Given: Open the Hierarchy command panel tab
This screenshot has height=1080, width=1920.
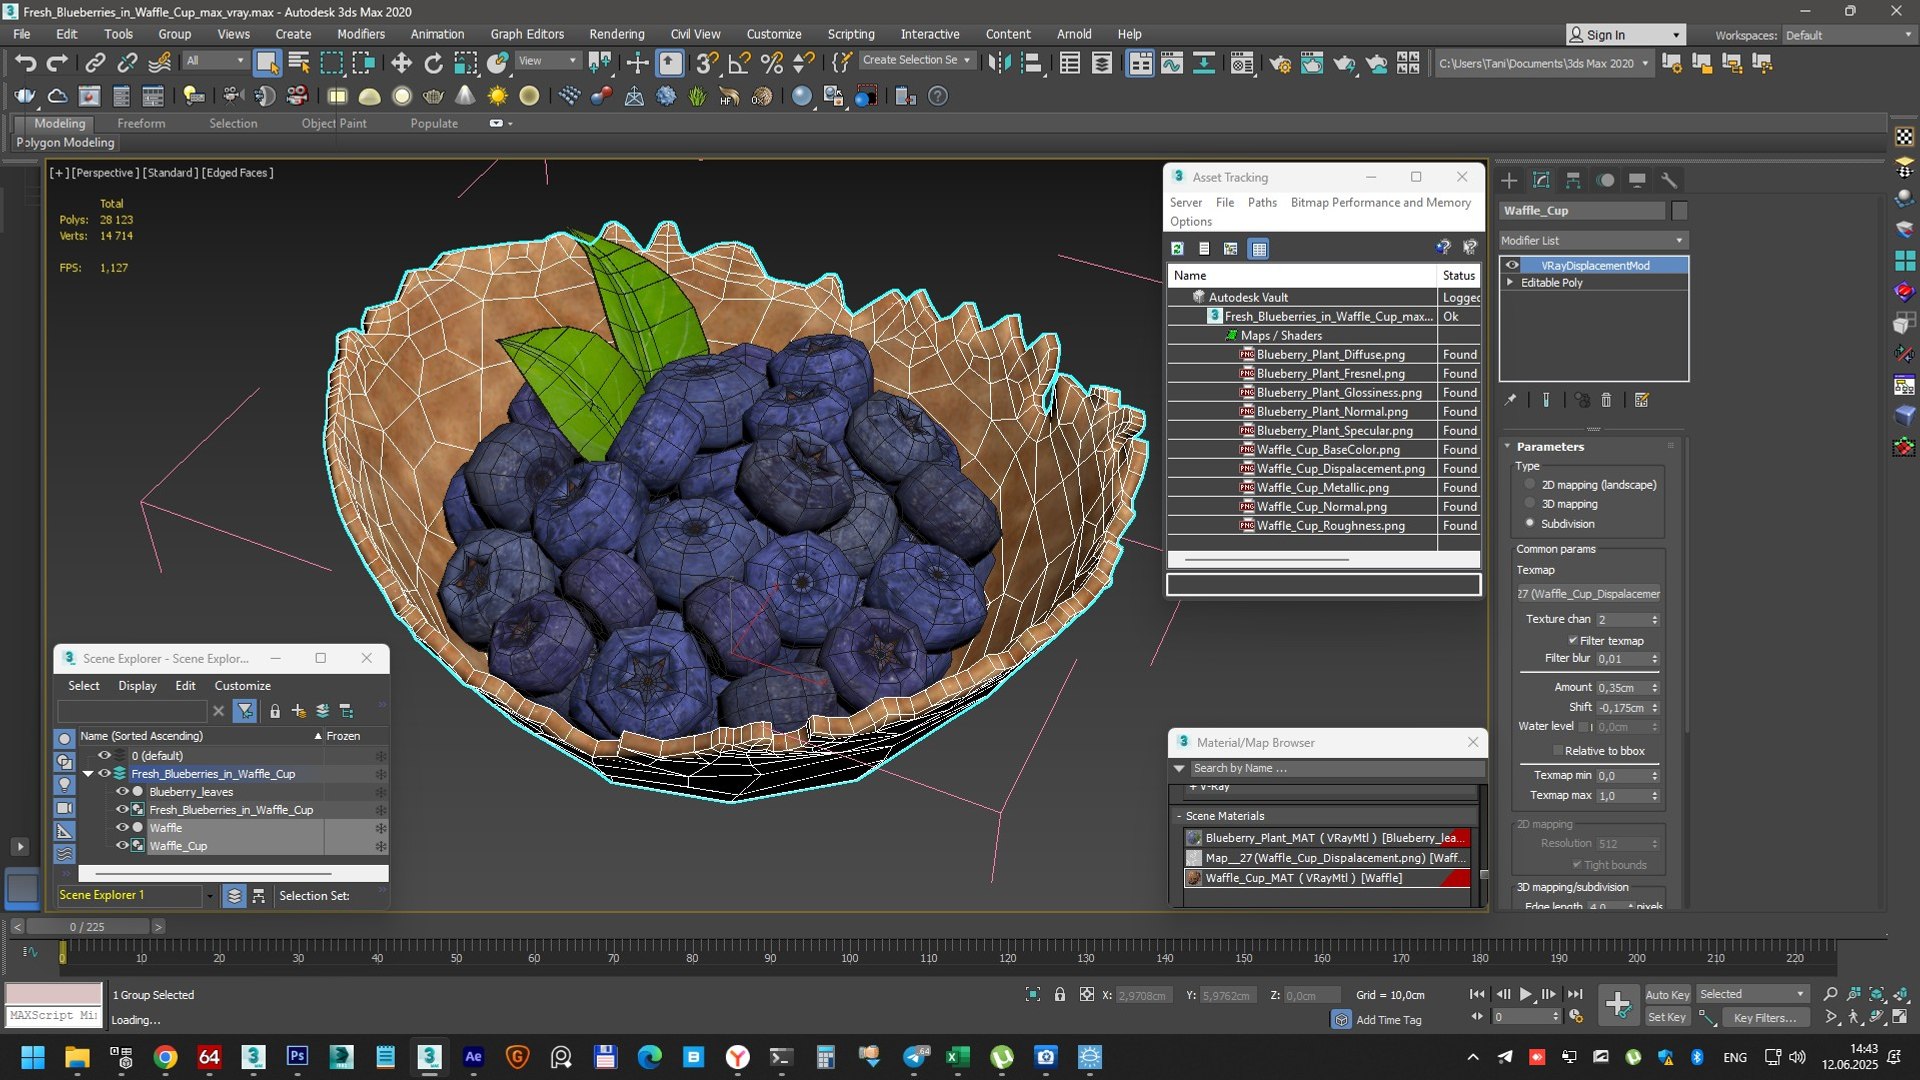Looking at the screenshot, I should point(1573,180).
